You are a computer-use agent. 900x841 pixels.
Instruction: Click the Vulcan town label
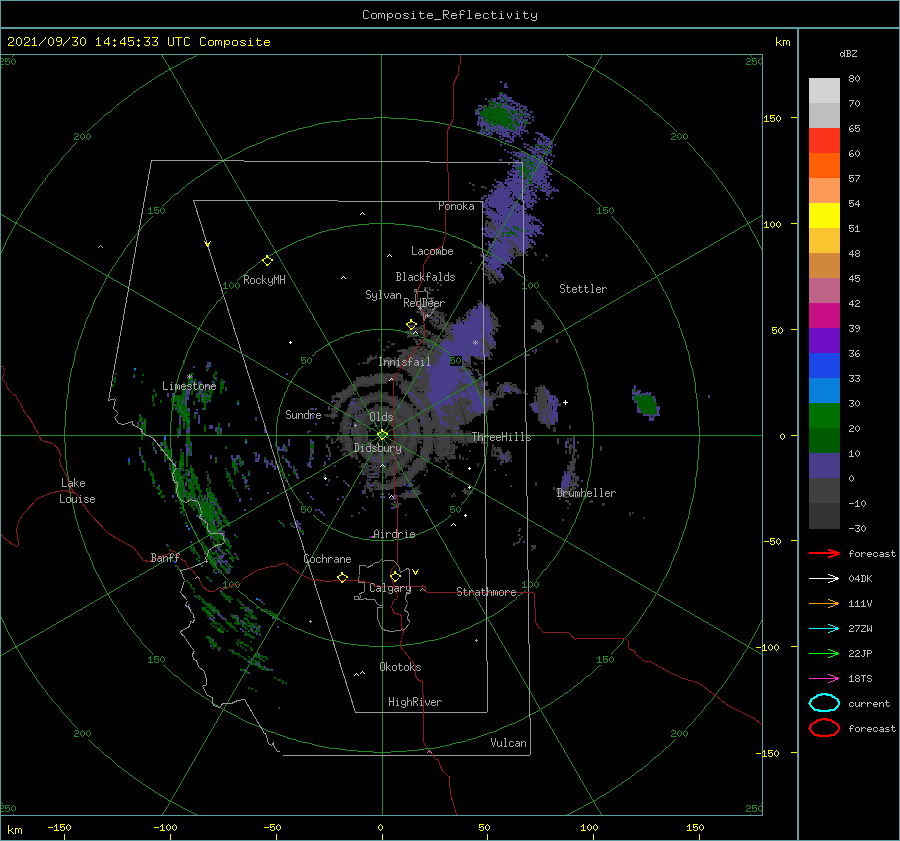coord(508,743)
